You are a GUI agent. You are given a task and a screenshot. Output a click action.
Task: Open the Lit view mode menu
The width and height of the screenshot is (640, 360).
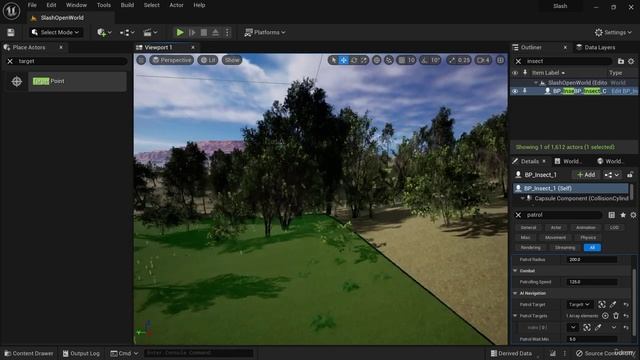click(x=208, y=60)
